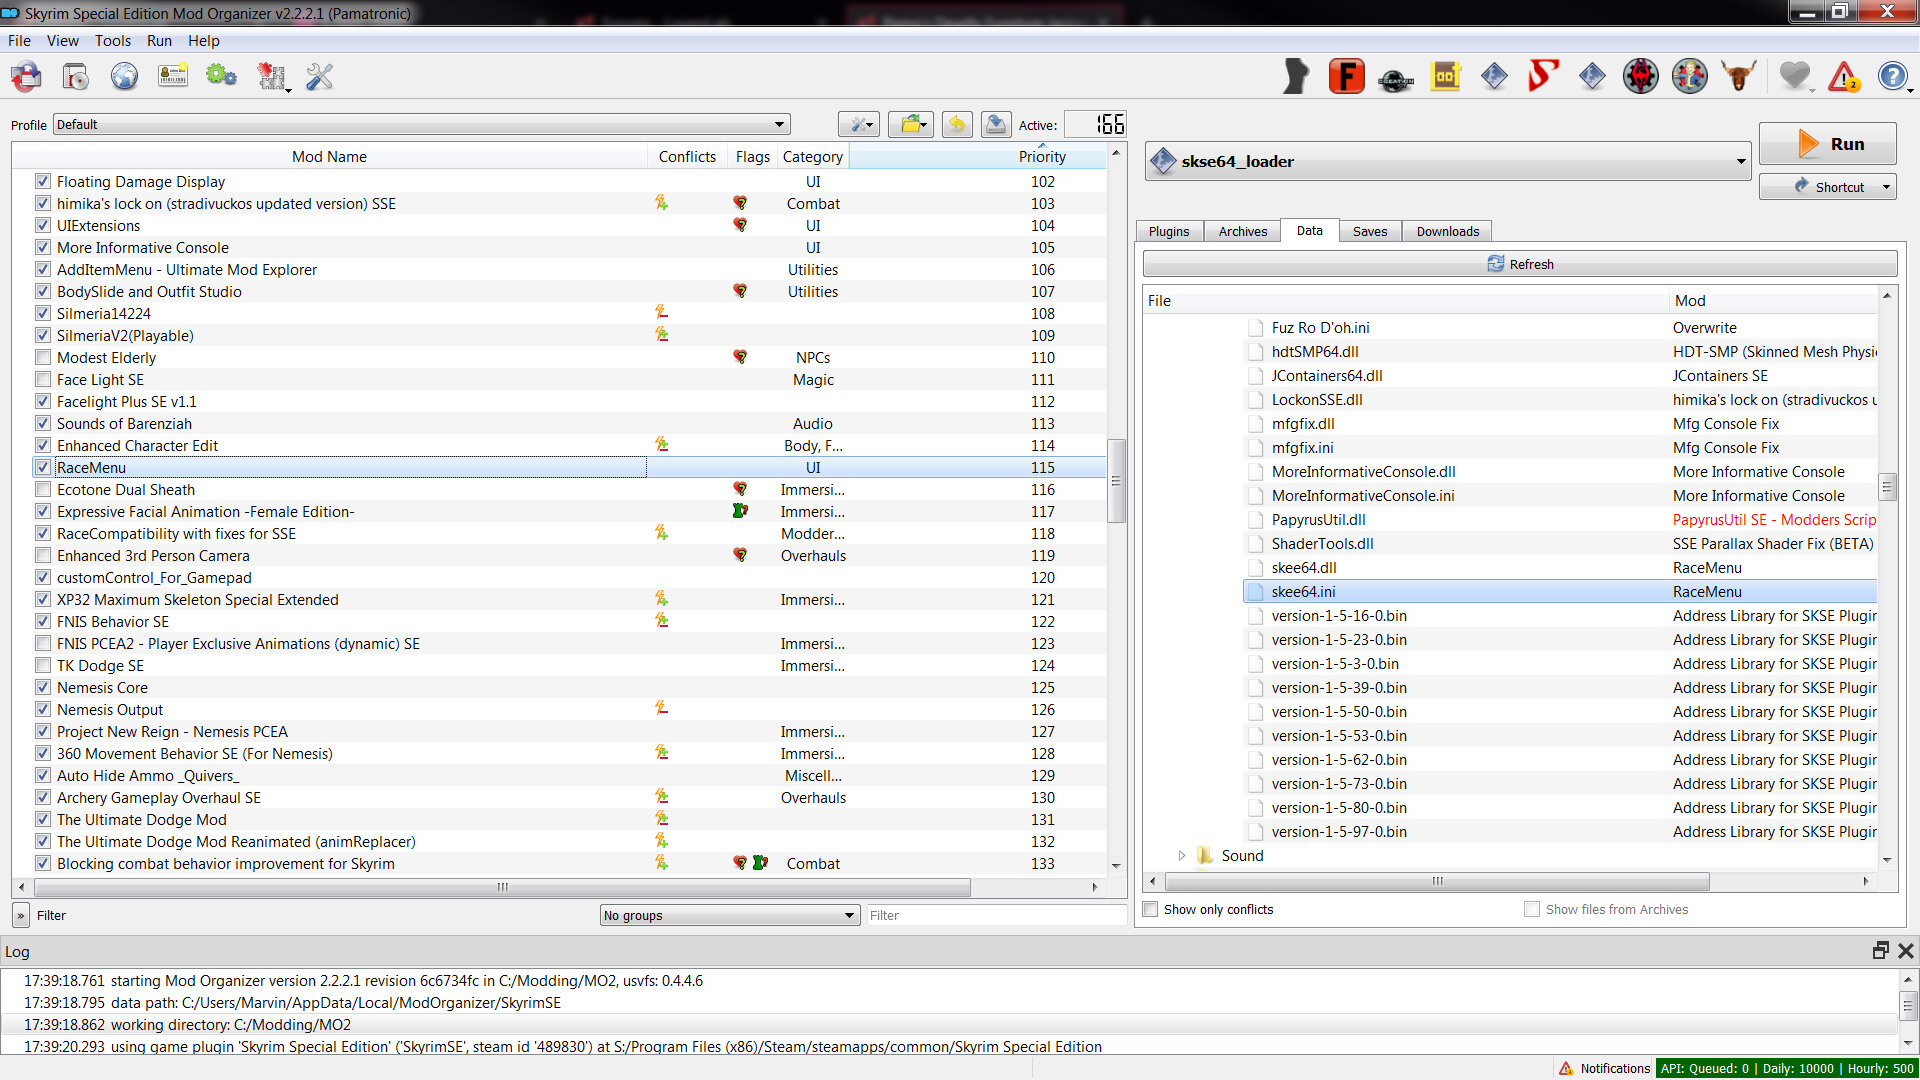
Task: Open the Profile Default dropdown
Action: [x=421, y=125]
